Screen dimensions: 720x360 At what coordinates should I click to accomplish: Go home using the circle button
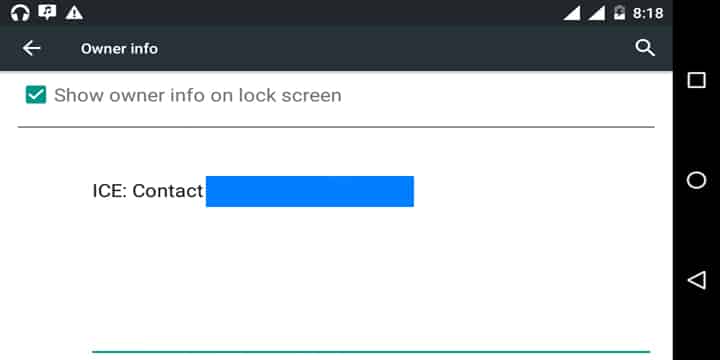tap(697, 180)
